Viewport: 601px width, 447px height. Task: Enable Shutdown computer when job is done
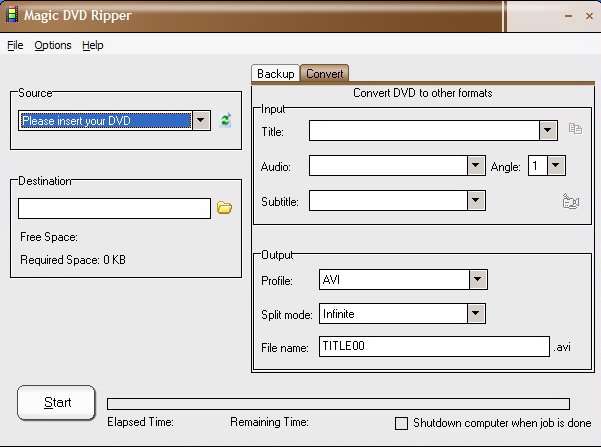click(401, 423)
